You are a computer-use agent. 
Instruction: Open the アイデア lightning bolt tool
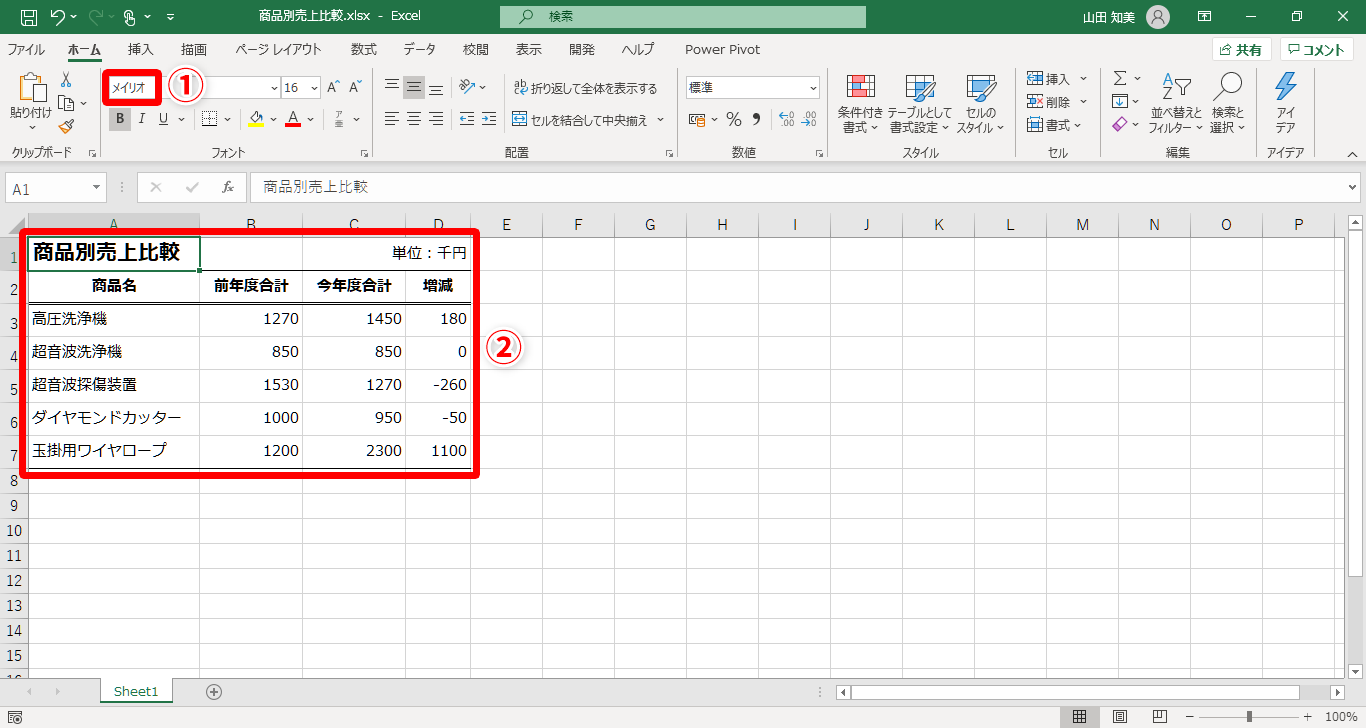tap(1286, 87)
